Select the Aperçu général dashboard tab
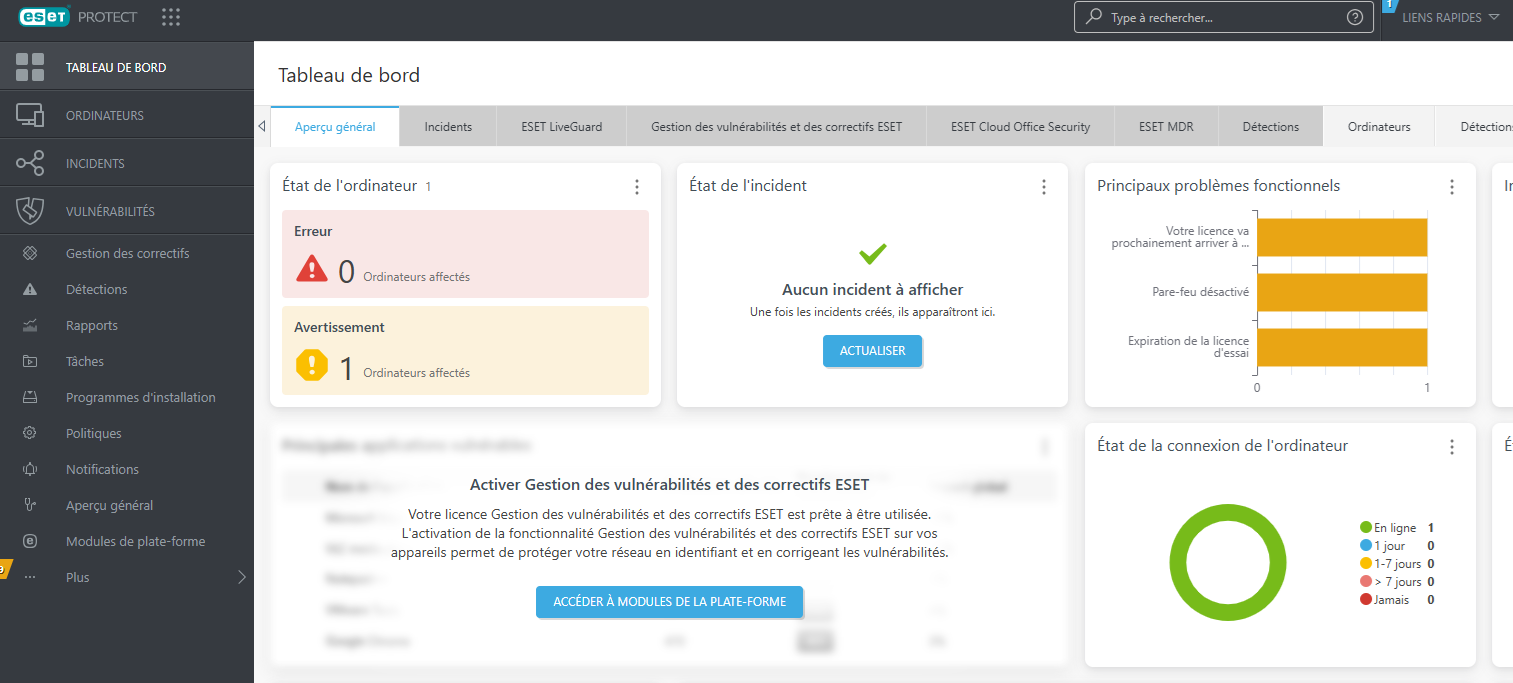Screen dimensions: 1513x683 tap(335, 127)
